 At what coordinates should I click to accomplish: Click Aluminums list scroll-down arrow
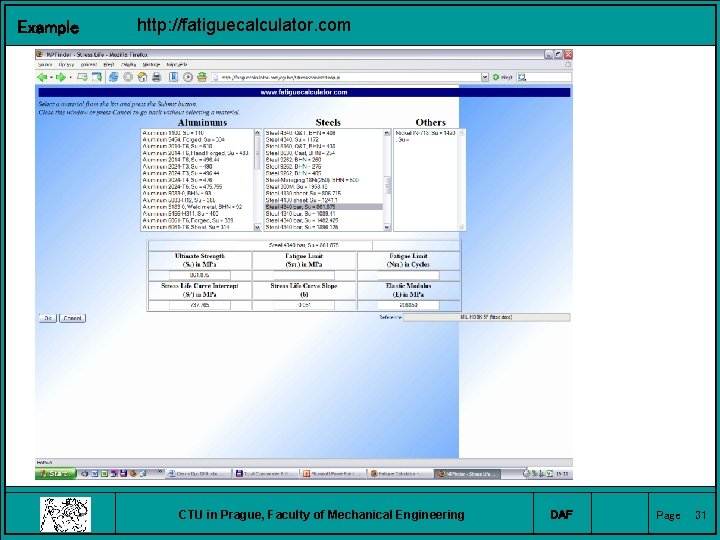point(257,227)
